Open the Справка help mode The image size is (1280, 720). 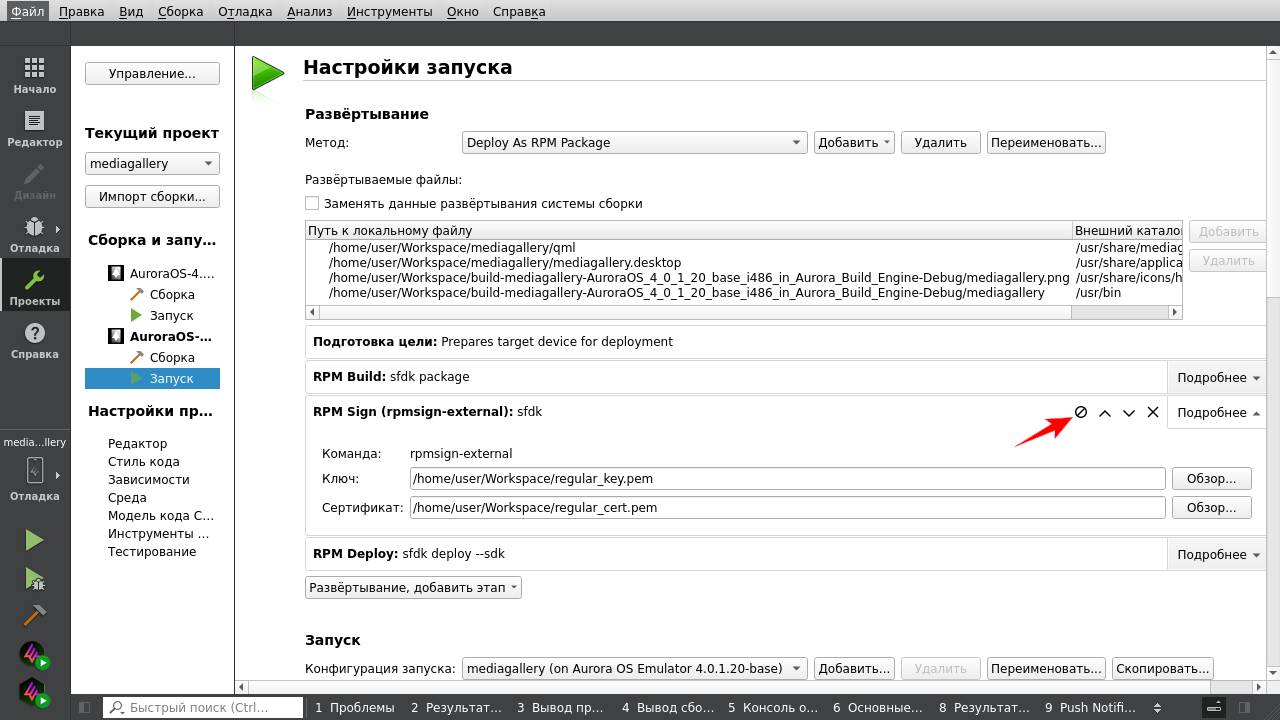[x=34, y=341]
